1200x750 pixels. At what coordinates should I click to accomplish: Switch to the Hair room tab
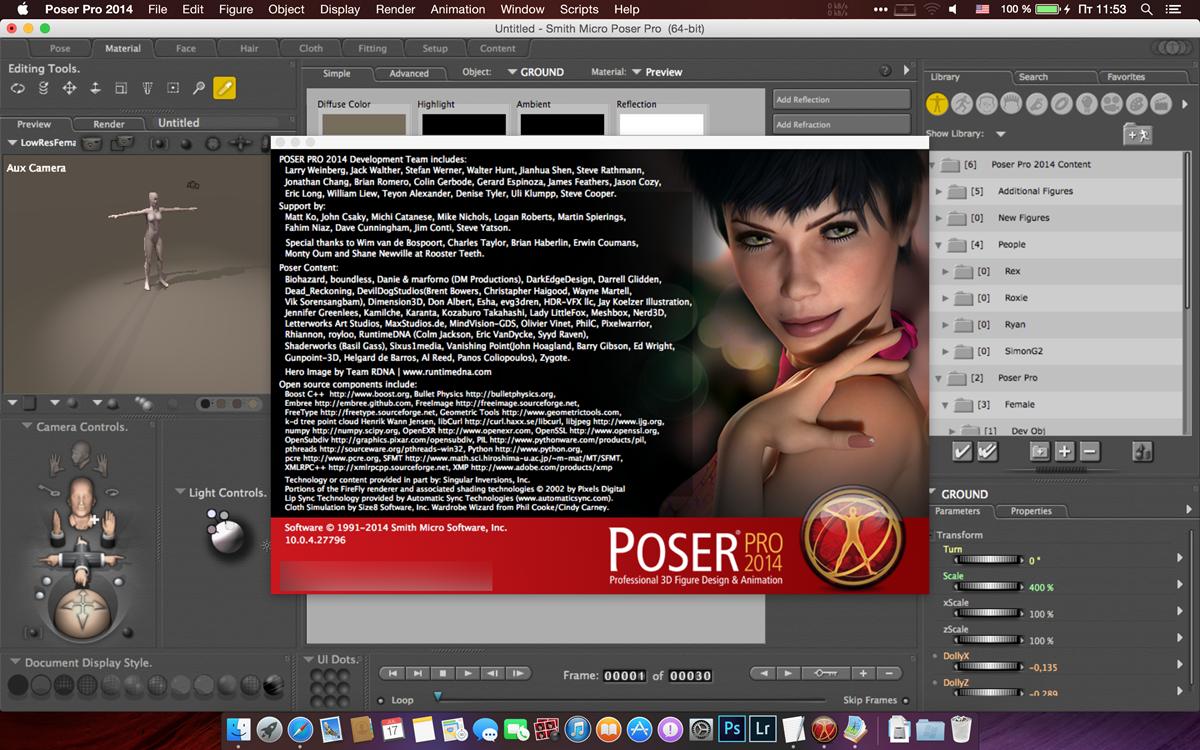pos(249,48)
